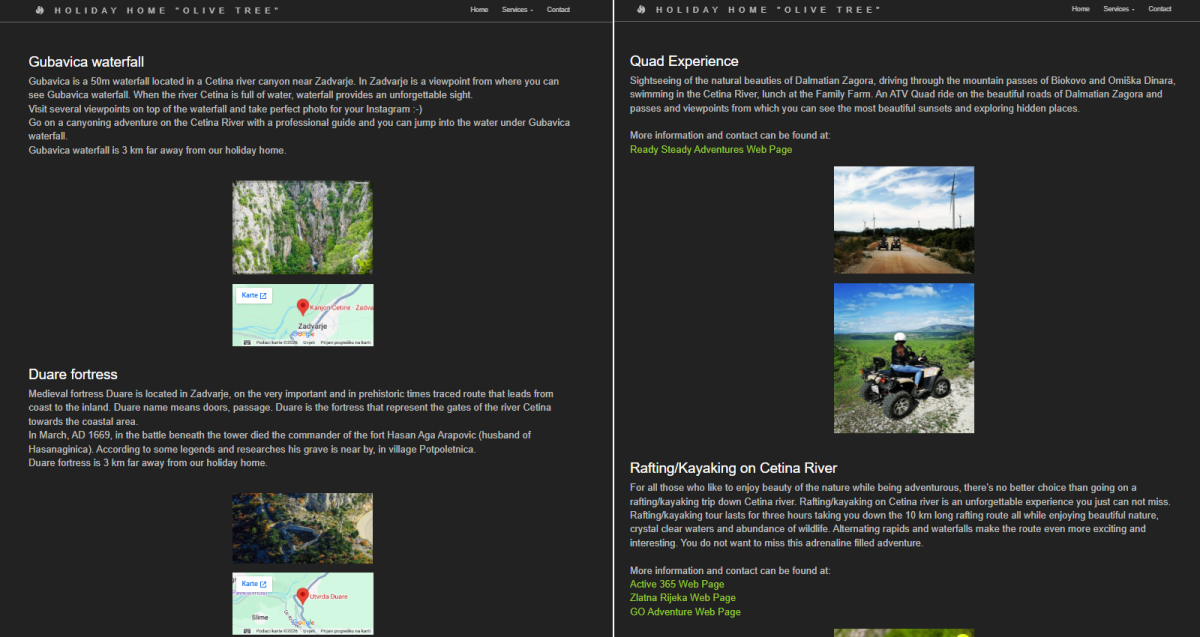Click the red map pin for Utvrda Duare
Image resolution: width=1200 pixels, height=637 pixels.
pos(302,595)
